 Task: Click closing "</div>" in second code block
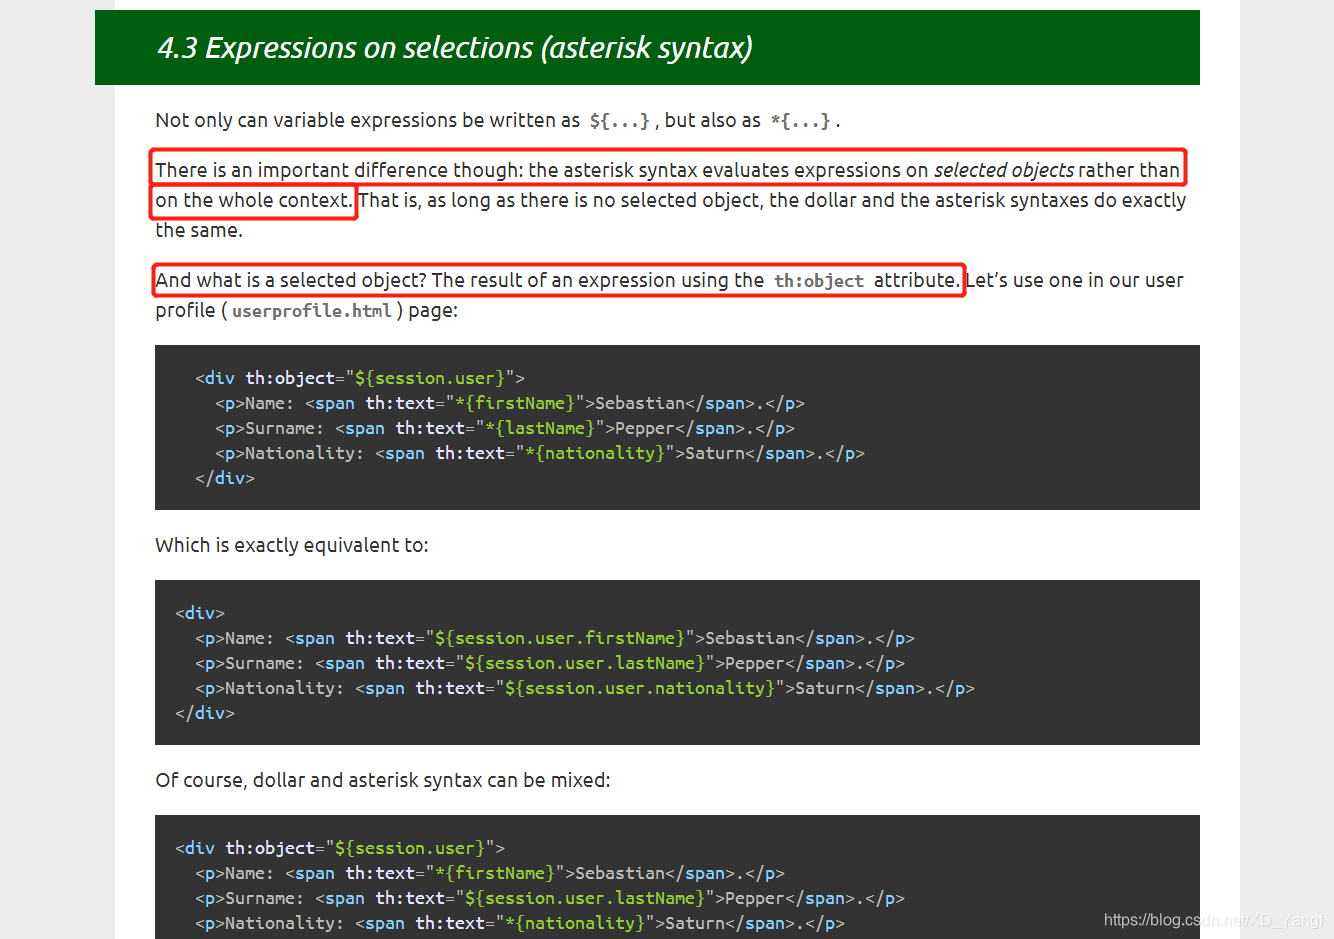pyautogui.click(x=205, y=713)
